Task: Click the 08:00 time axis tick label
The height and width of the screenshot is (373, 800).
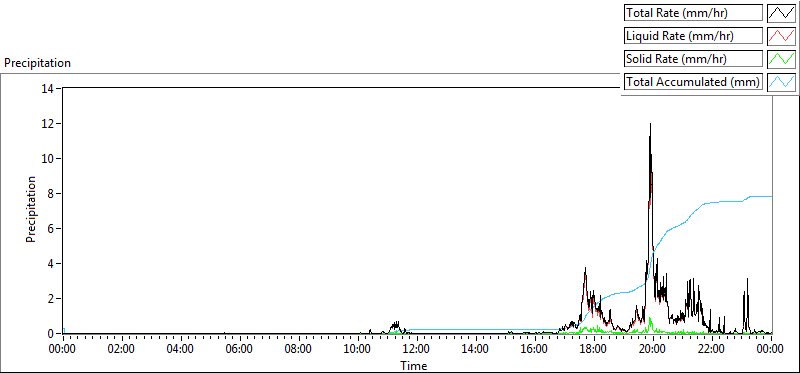Action: (x=298, y=350)
